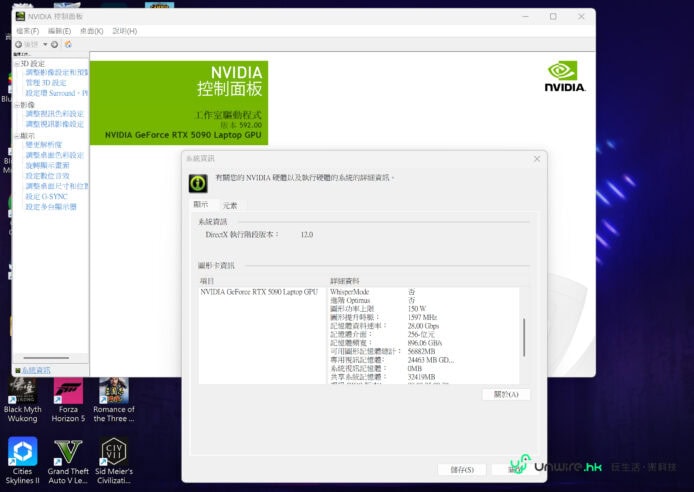Switch to the 元素 tab in System Information
The height and width of the screenshot is (492, 694).
(230, 205)
